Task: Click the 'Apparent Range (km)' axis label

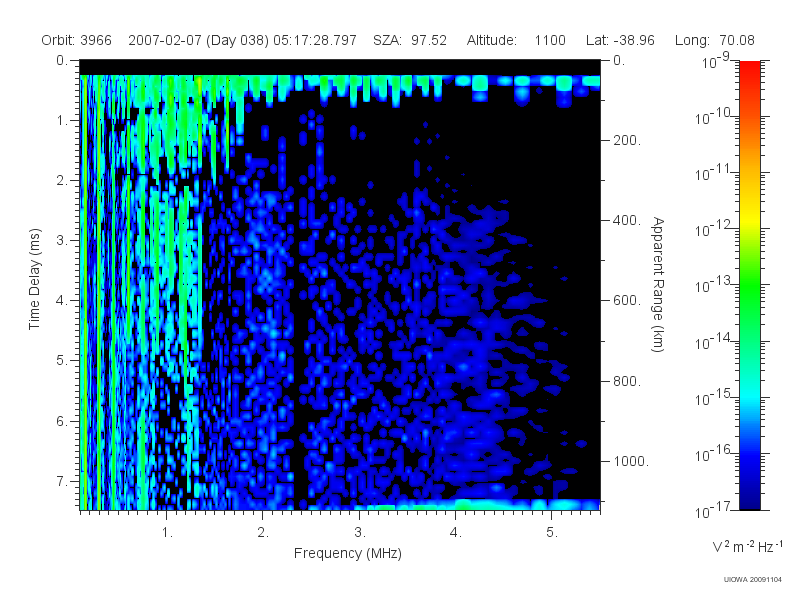Action: pos(658,284)
